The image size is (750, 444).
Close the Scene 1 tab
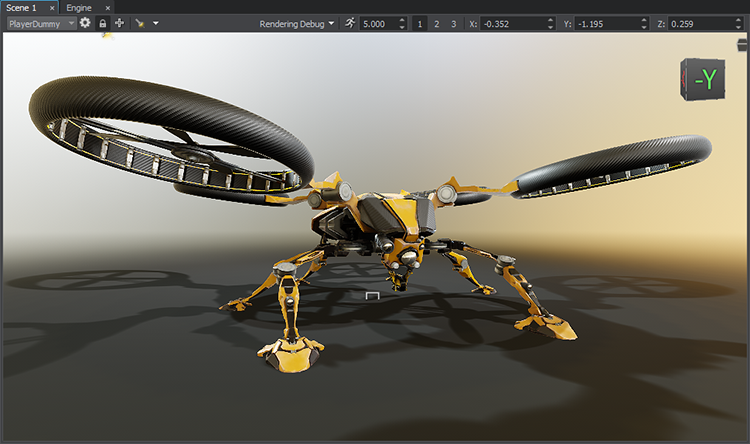[53, 7]
